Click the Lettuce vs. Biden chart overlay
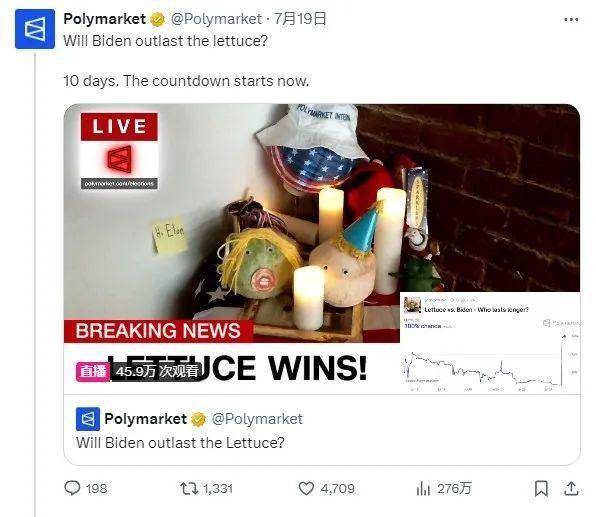Image resolution: width=596 pixels, height=517 pixels. tap(490, 343)
